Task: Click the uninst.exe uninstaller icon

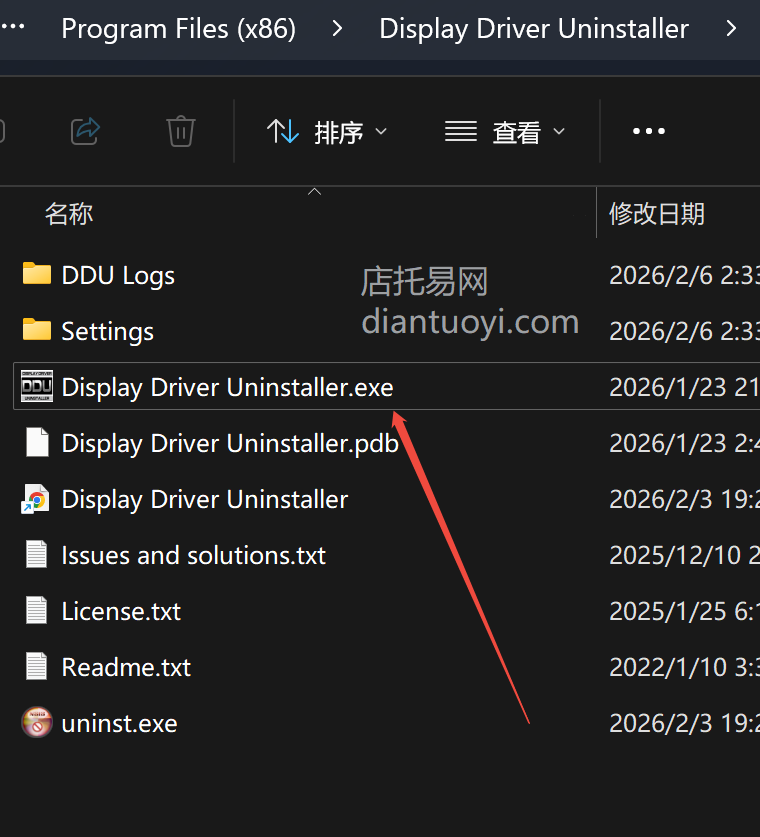Action: 37,722
